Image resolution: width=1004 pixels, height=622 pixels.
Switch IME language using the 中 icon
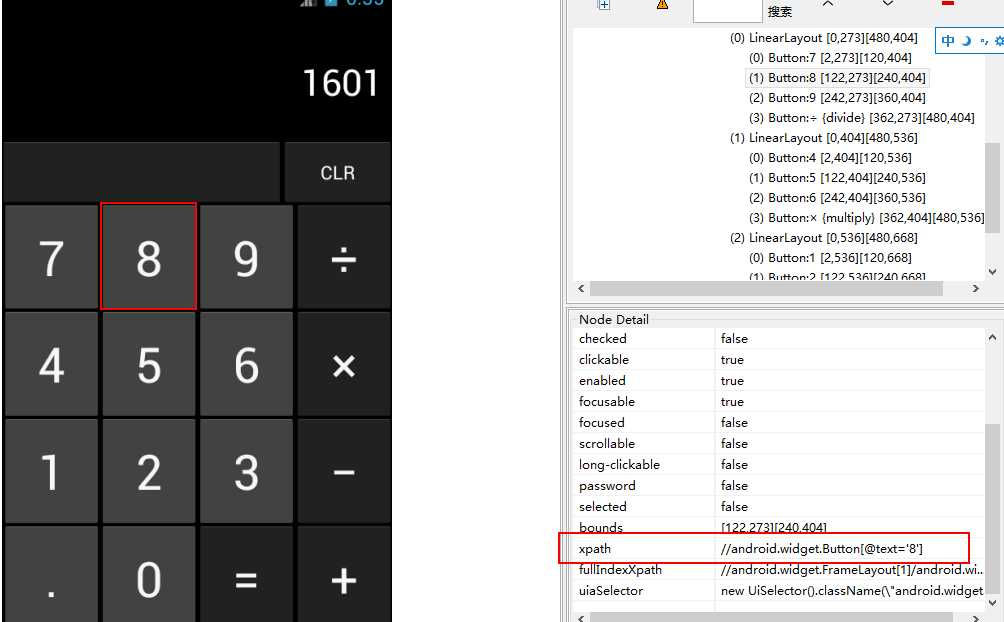pyautogui.click(x=948, y=41)
